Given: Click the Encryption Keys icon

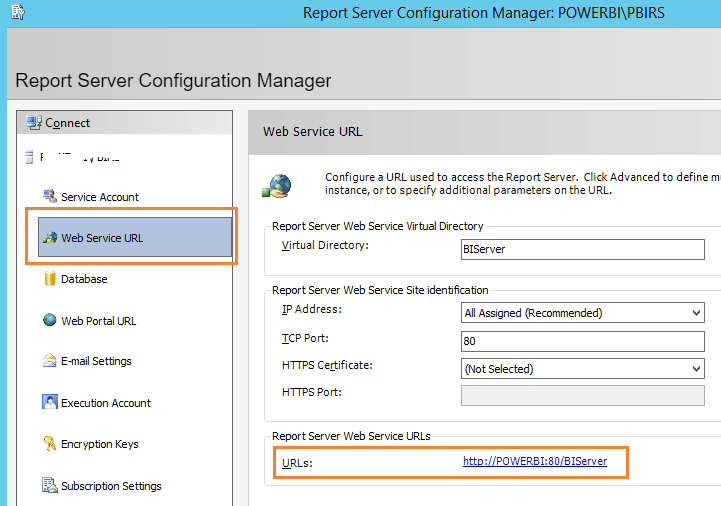Looking at the screenshot, I should (x=49, y=443).
